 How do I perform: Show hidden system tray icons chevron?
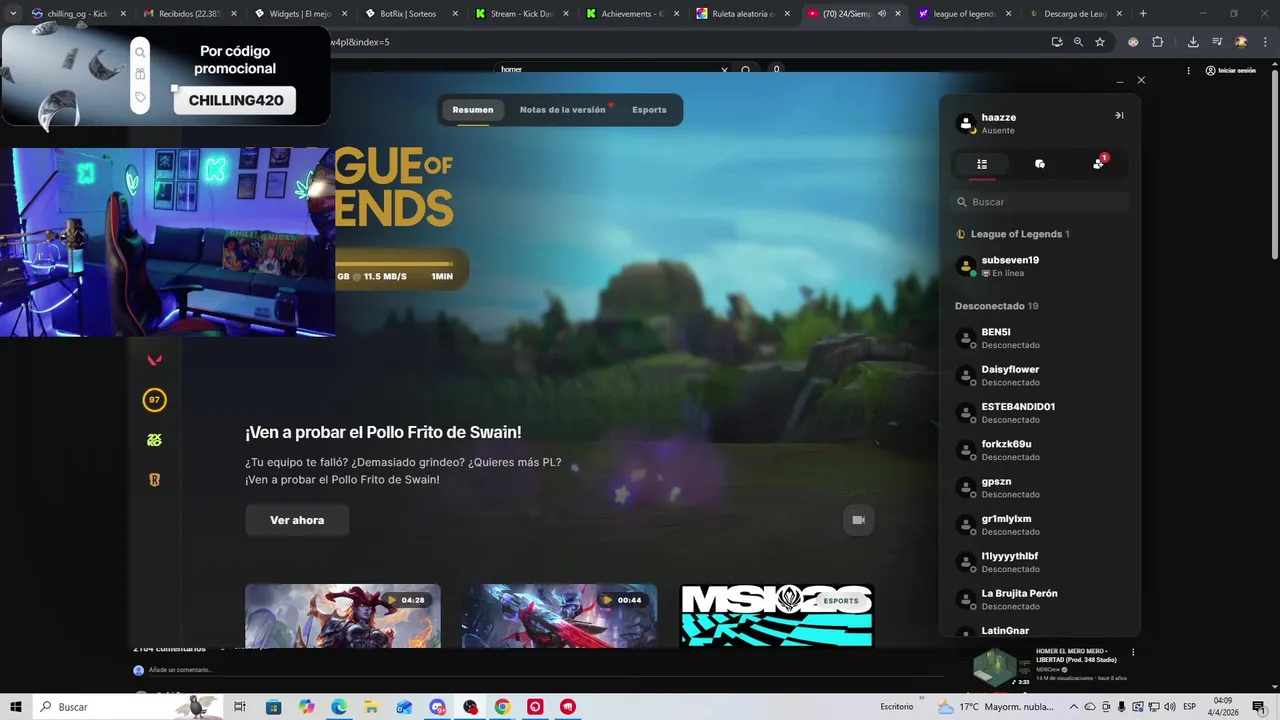click(x=1072, y=707)
